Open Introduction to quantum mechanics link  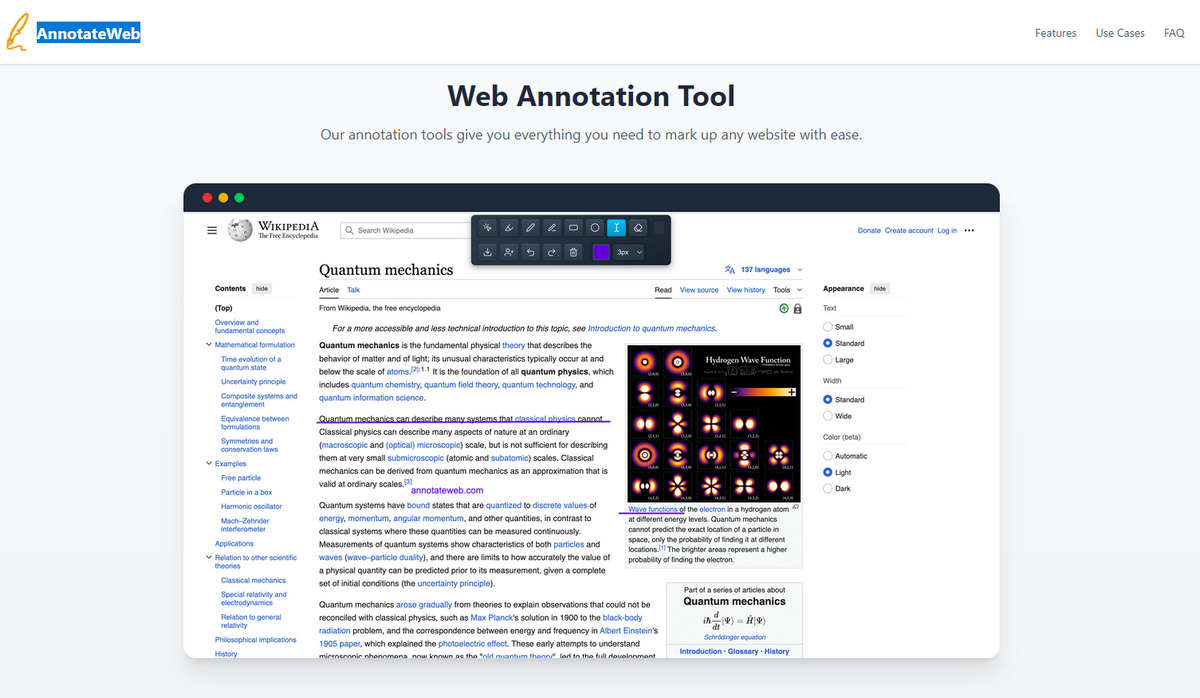[651, 328]
